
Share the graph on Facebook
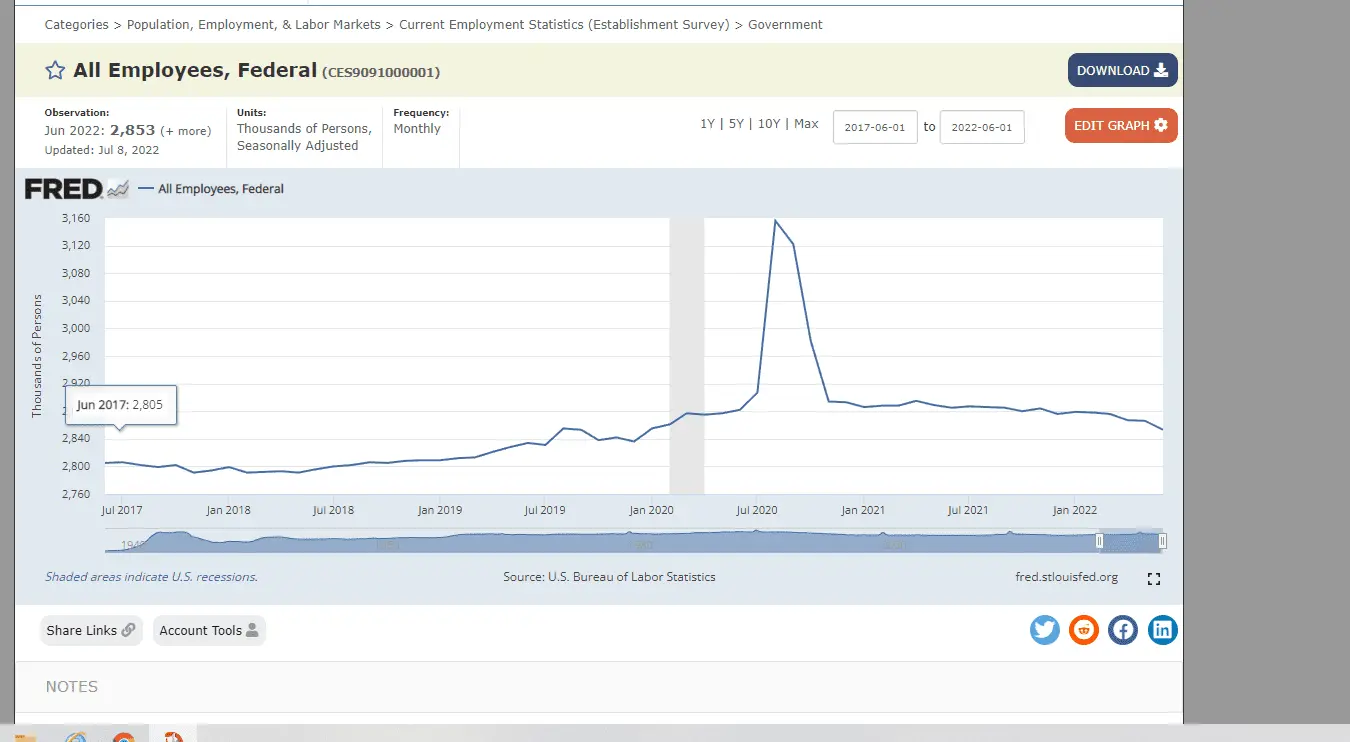pyautogui.click(x=1123, y=630)
